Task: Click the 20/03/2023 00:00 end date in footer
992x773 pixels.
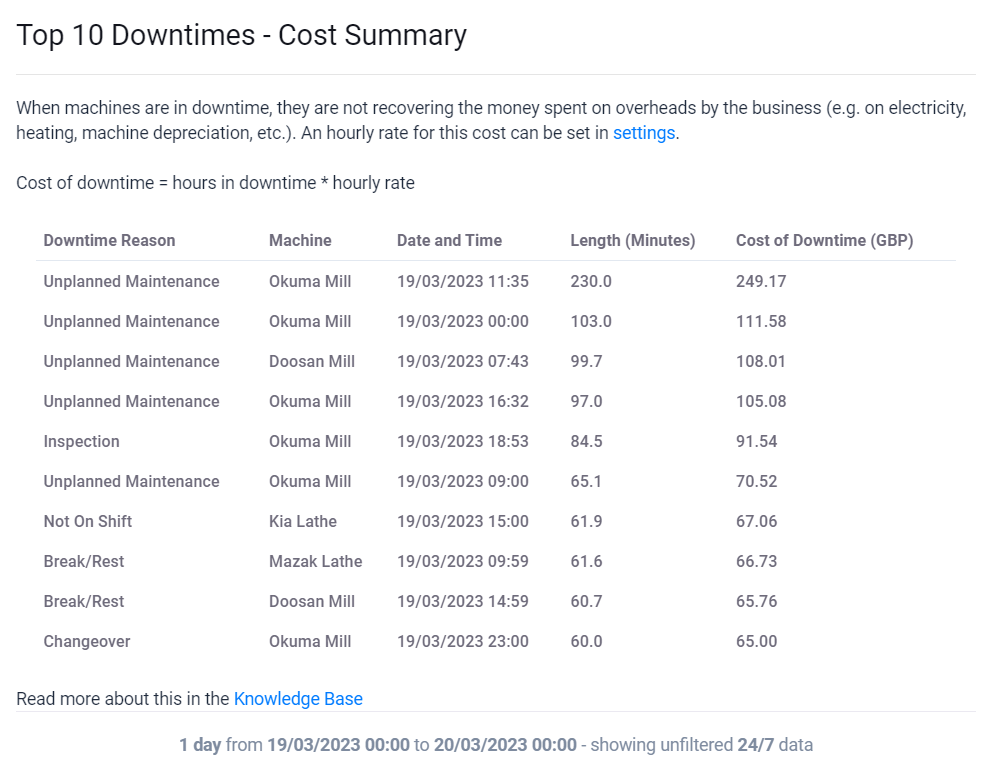Action: (505, 745)
